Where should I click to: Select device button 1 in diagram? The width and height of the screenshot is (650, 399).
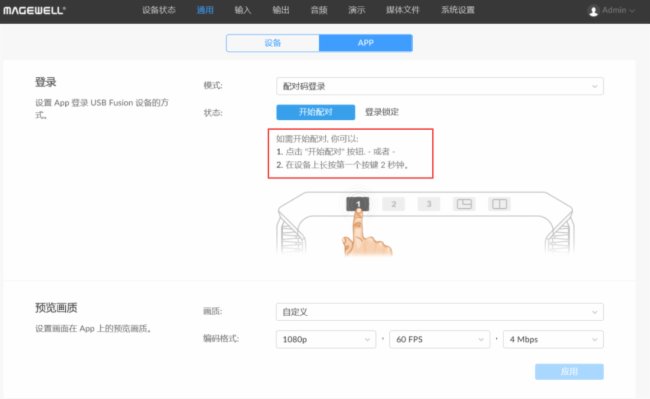point(358,204)
